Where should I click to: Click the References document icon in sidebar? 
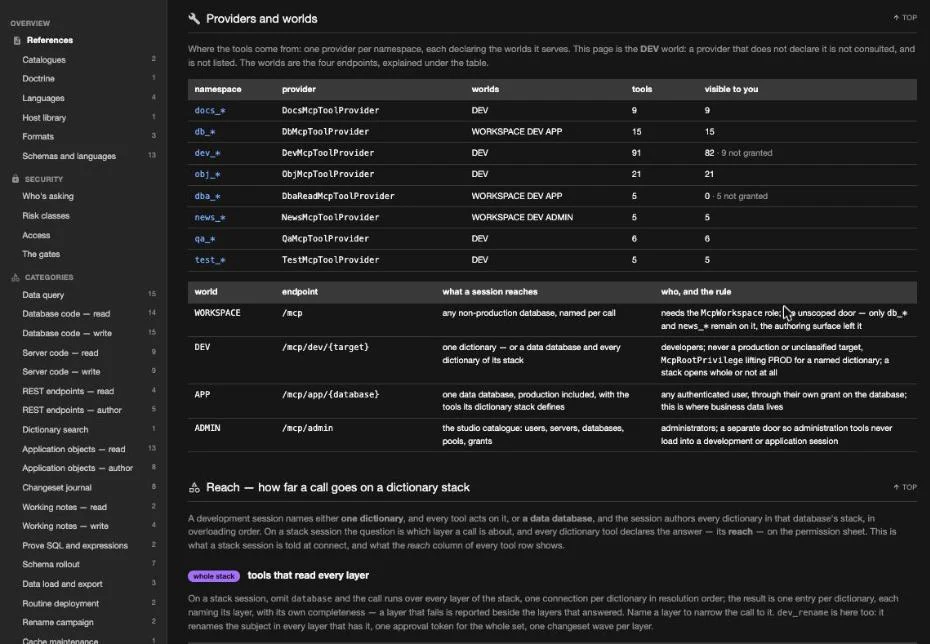point(17,40)
